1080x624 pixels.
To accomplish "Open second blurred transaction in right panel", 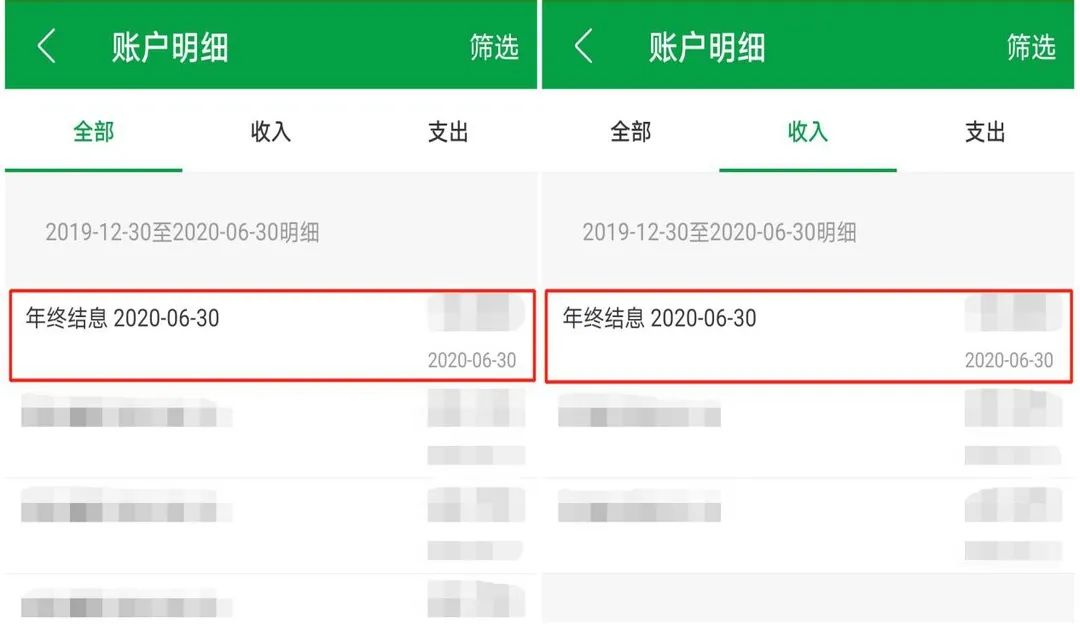I will (808, 430).
